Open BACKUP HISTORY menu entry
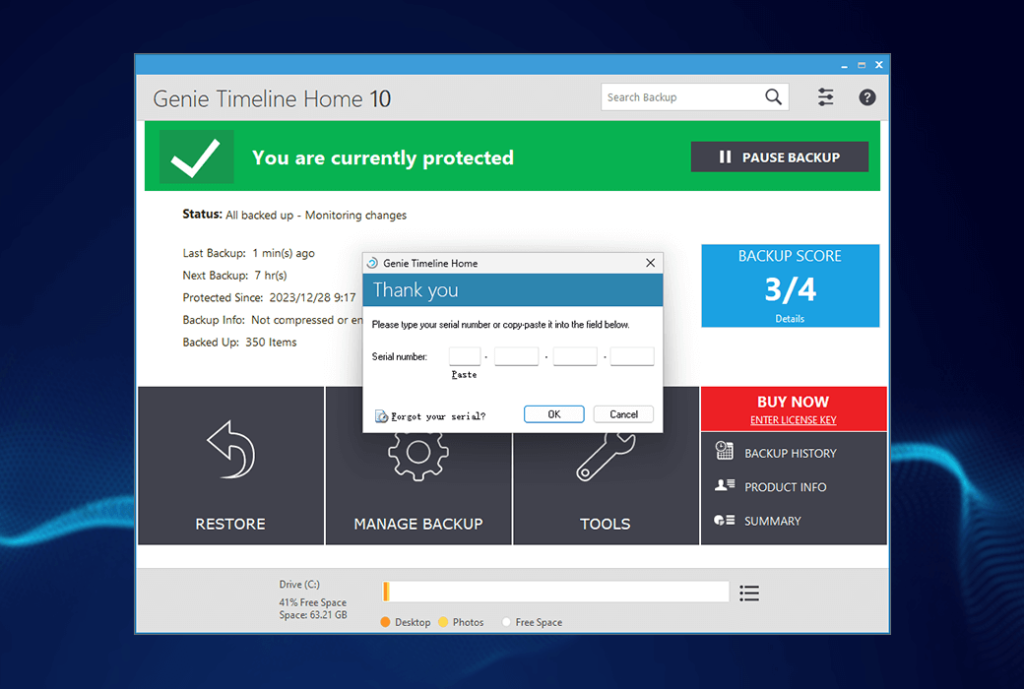 (790, 453)
